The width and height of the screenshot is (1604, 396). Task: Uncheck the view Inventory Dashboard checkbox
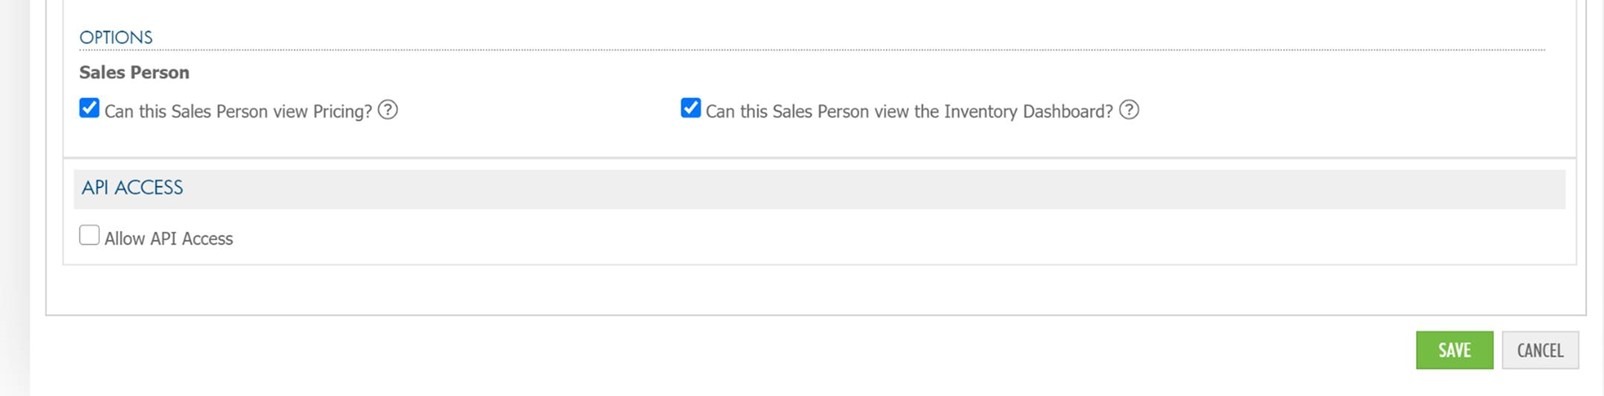690,108
